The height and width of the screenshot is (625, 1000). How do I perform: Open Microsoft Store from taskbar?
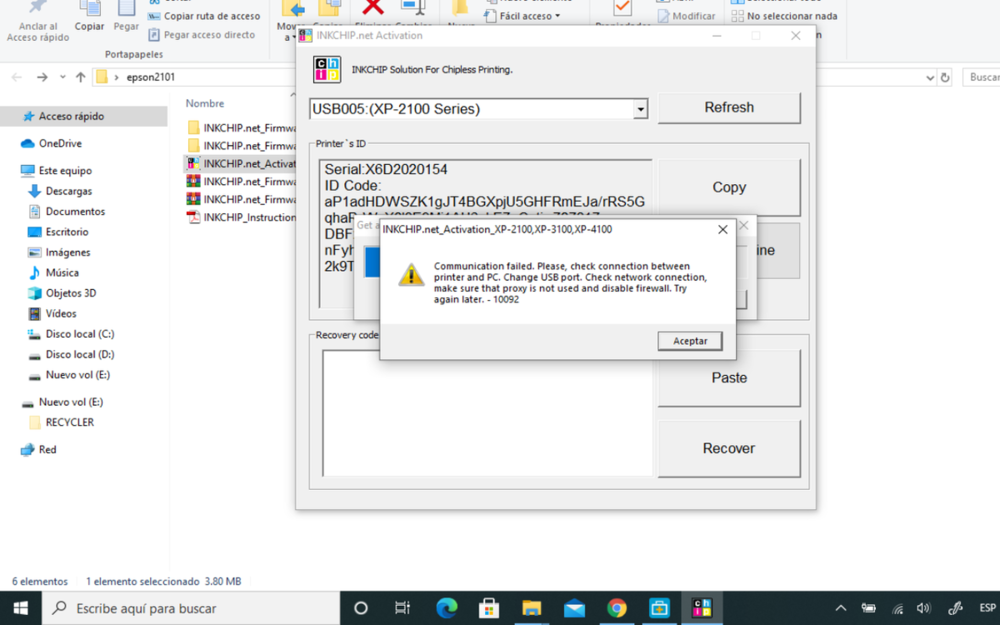click(x=489, y=608)
